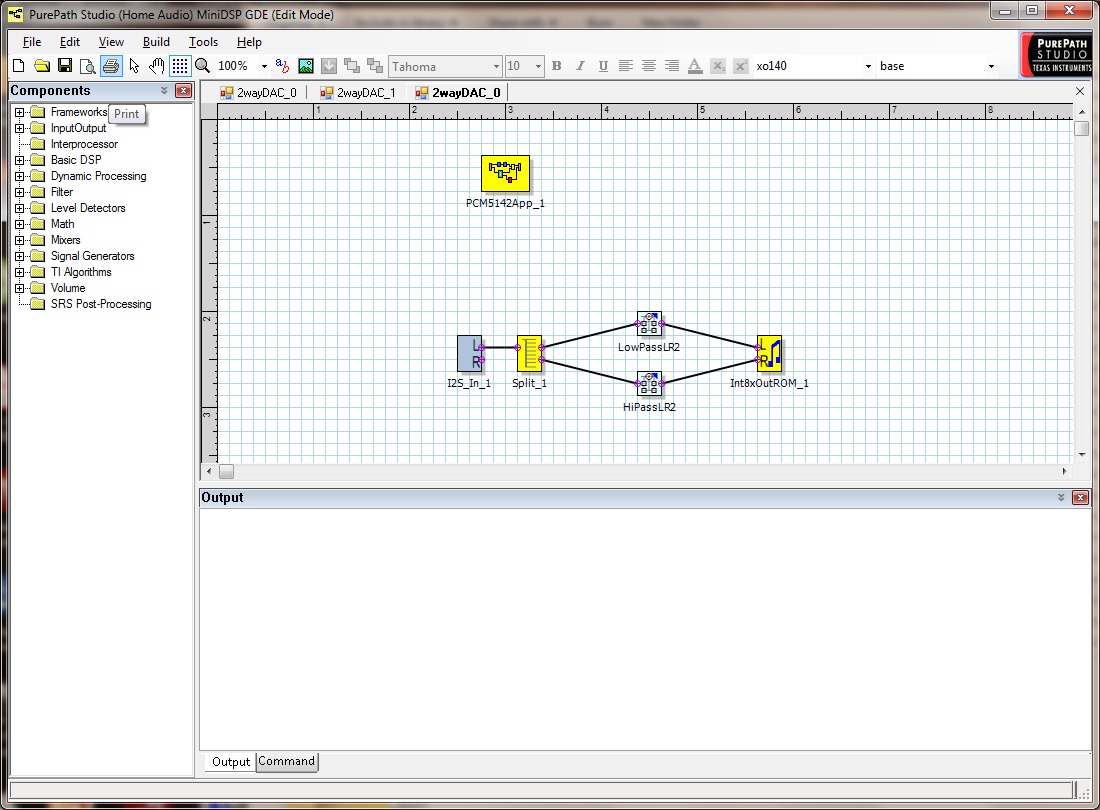Select the PCM5142App_1 component block
This screenshot has height=810, width=1100.
coord(505,173)
